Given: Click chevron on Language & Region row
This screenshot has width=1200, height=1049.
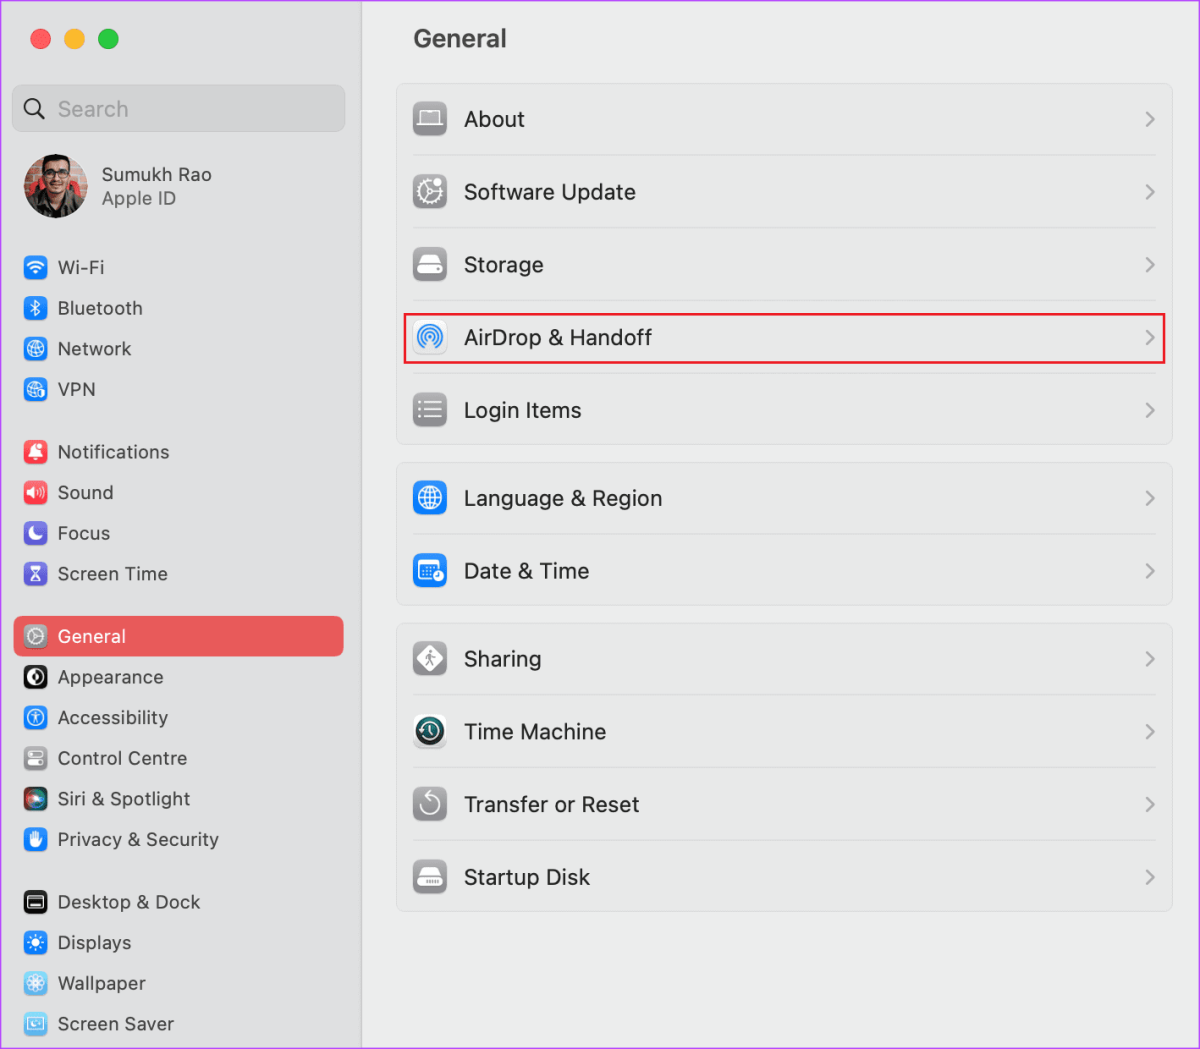Looking at the screenshot, I should (1150, 498).
